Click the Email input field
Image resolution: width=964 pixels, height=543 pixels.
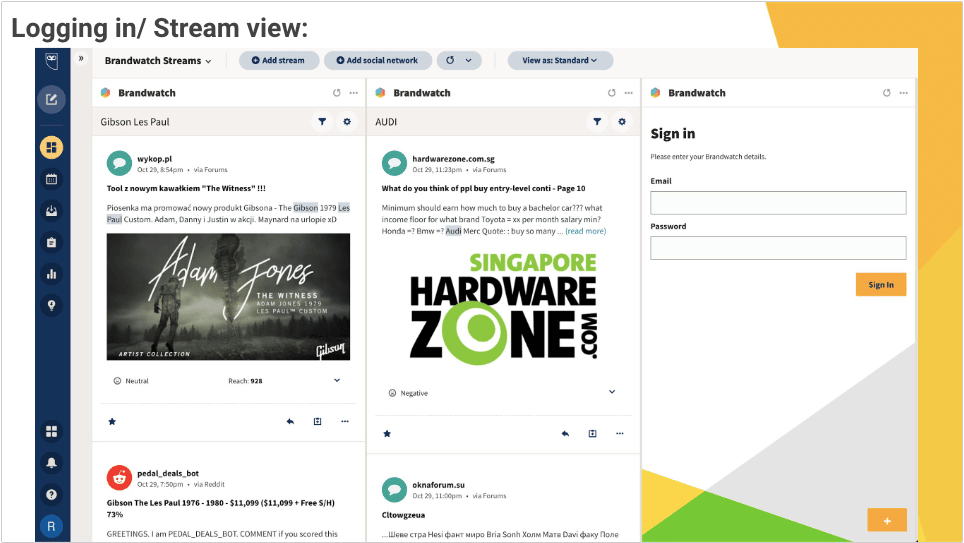778,203
